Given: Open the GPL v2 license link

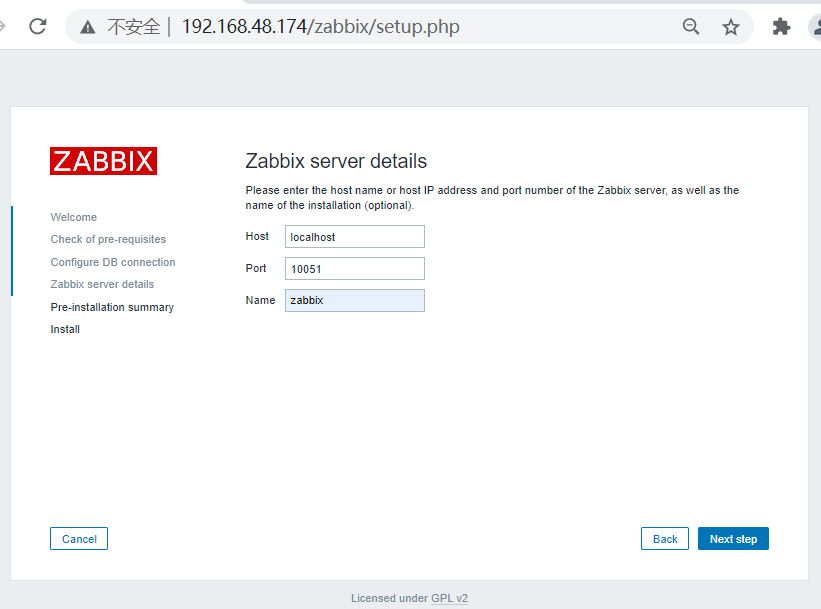Looking at the screenshot, I should (x=449, y=598).
